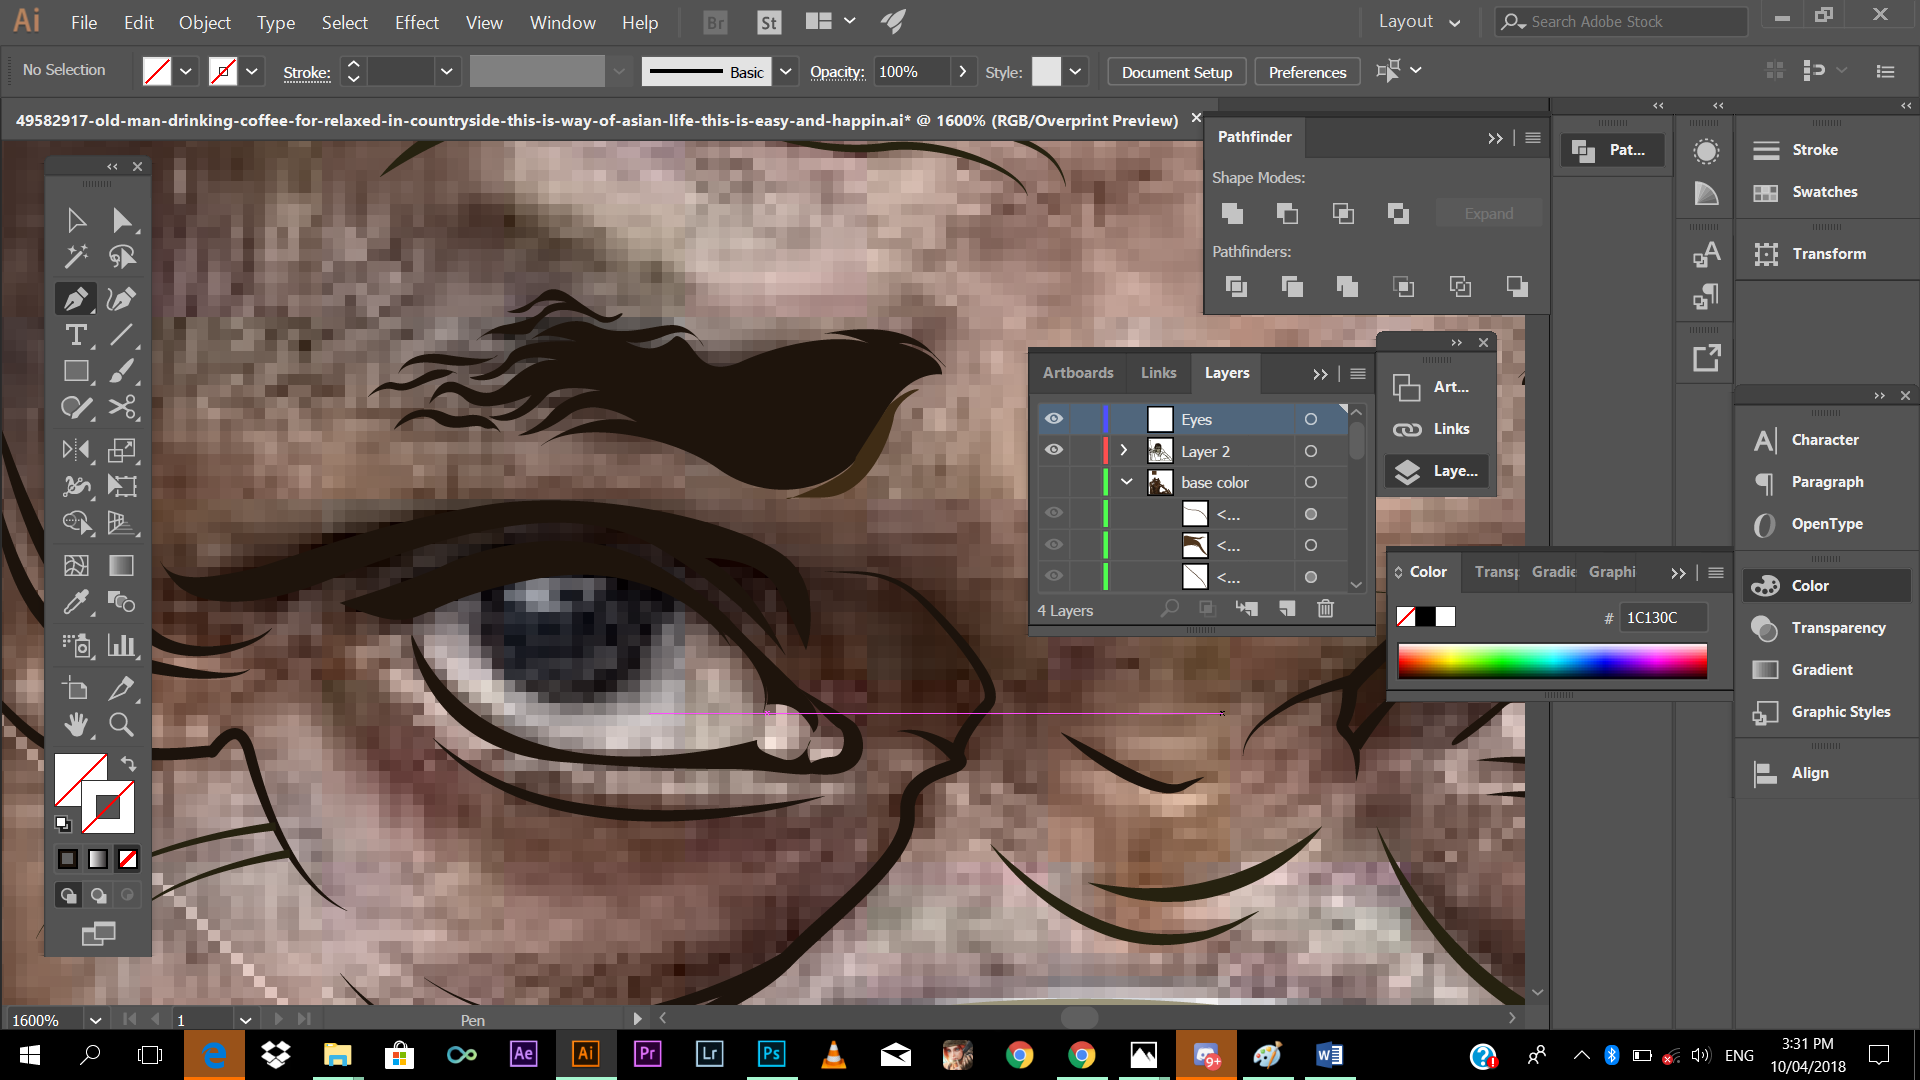Select the Rectangle tool
This screenshot has height=1080, width=1920.
pos(76,371)
